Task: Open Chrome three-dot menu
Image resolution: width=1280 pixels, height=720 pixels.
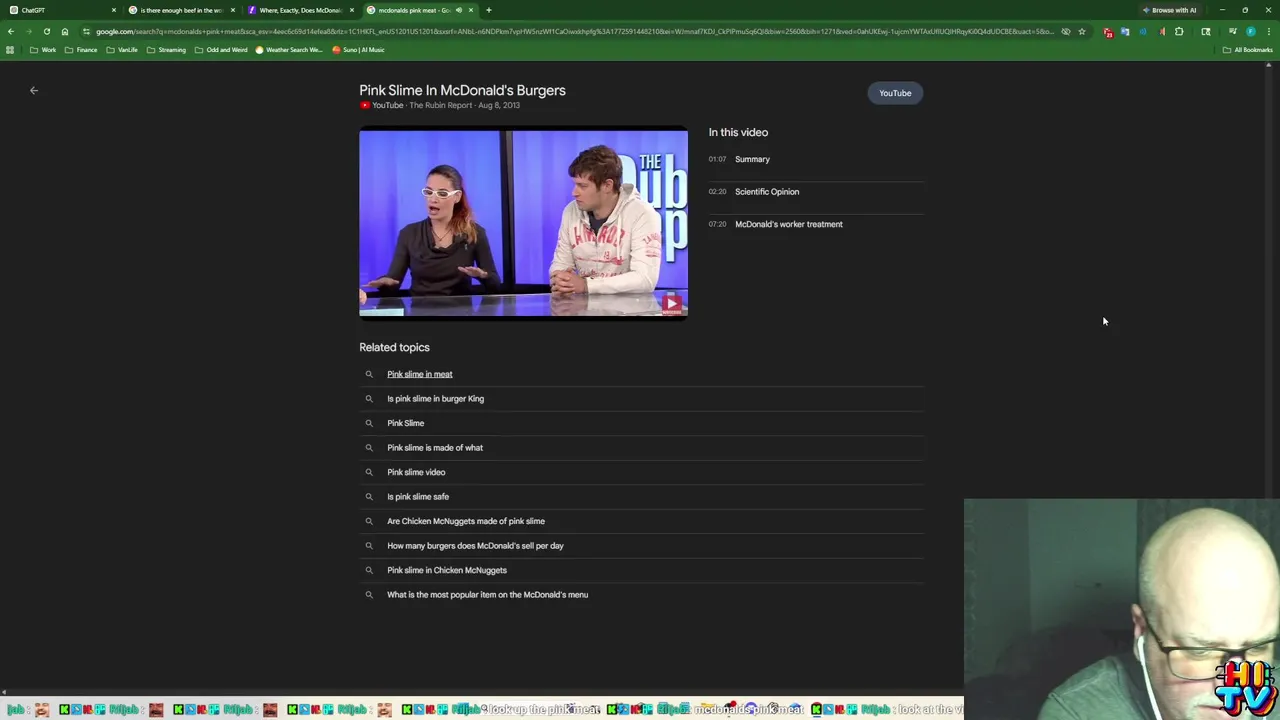Action: pyautogui.click(x=1269, y=32)
